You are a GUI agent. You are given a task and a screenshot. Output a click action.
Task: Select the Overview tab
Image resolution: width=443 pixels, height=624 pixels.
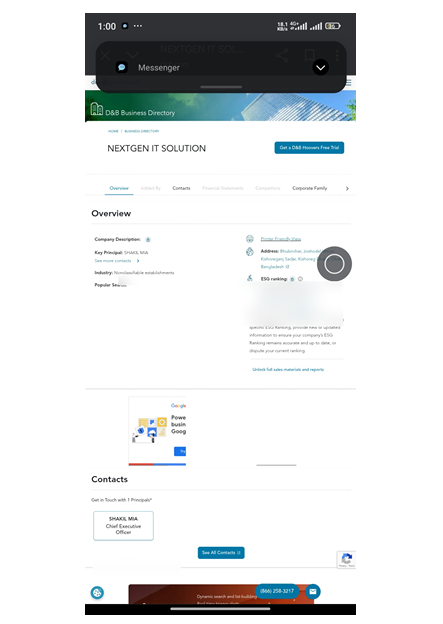119,188
